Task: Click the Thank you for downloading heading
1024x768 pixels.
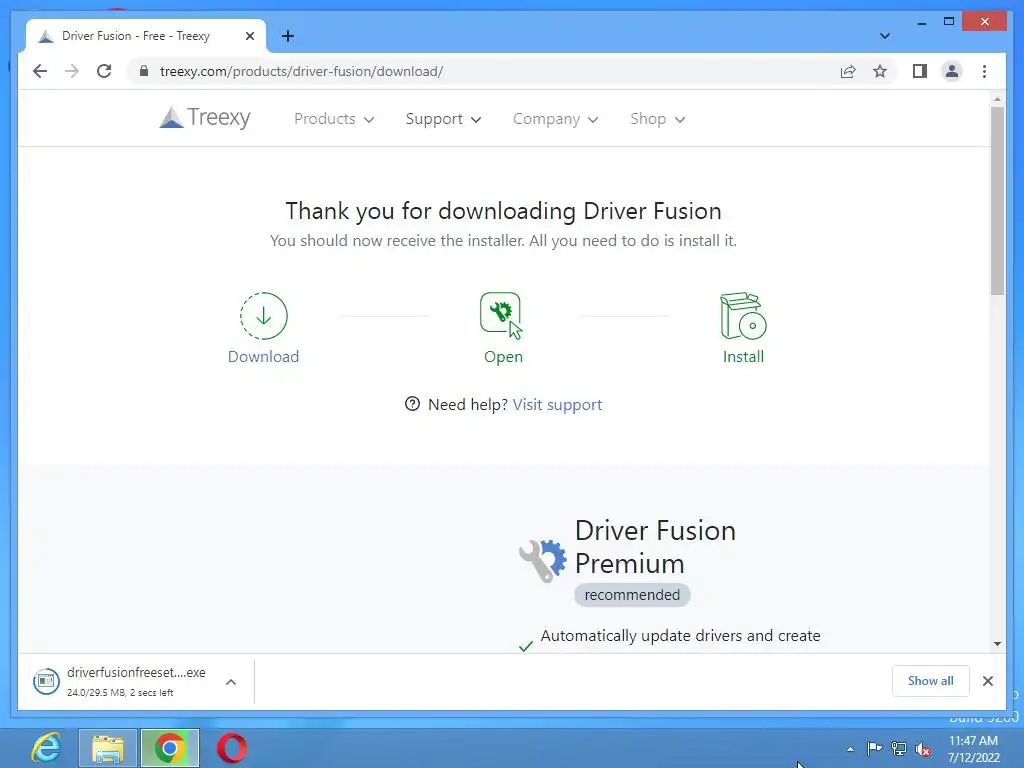Action: pos(503,211)
